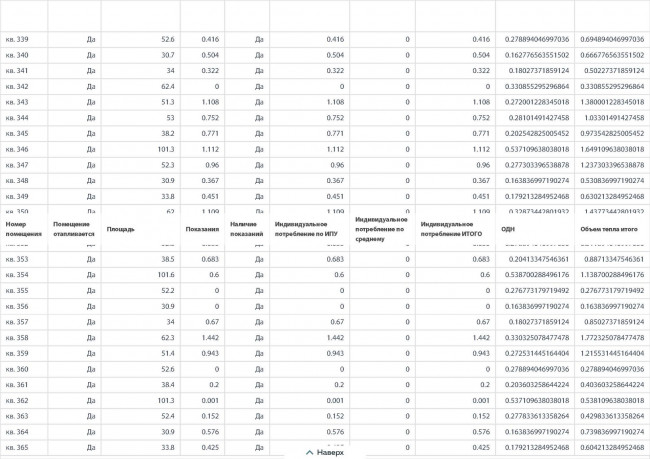Select the row label "кв. 348"
This screenshot has width=650, height=459.
[x=17, y=181]
